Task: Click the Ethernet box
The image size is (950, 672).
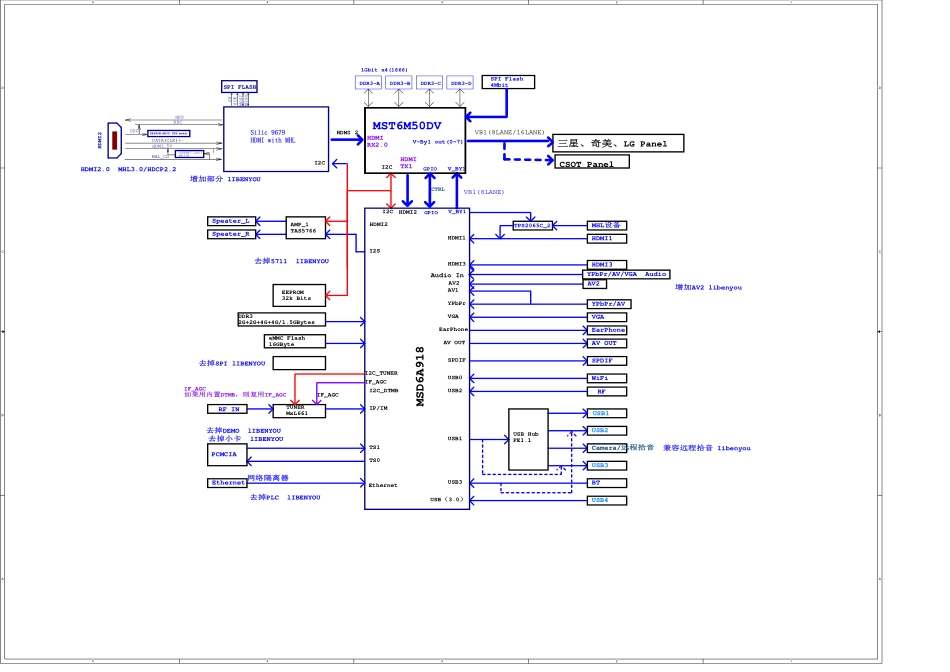Action: click(x=228, y=483)
